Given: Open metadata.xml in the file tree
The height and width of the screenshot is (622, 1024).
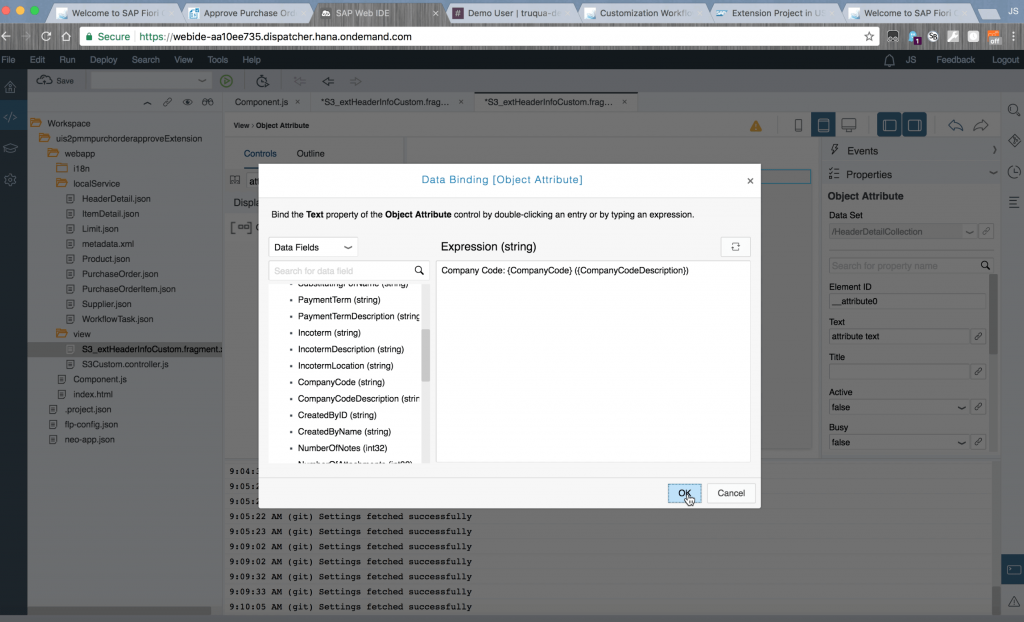Looking at the screenshot, I should coord(108,244).
